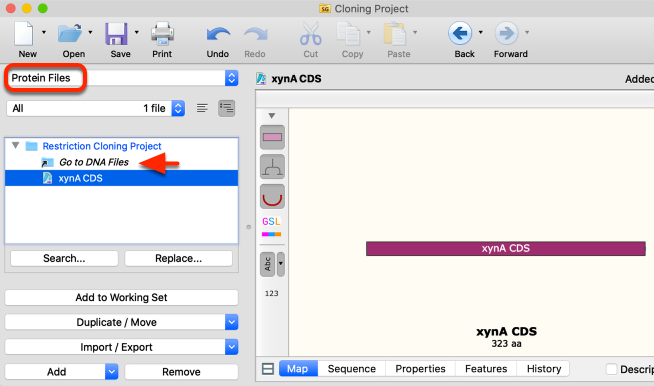Click the xynA CDS feature bar
The height and width of the screenshot is (386, 654).
pyautogui.click(x=506, y=249)
